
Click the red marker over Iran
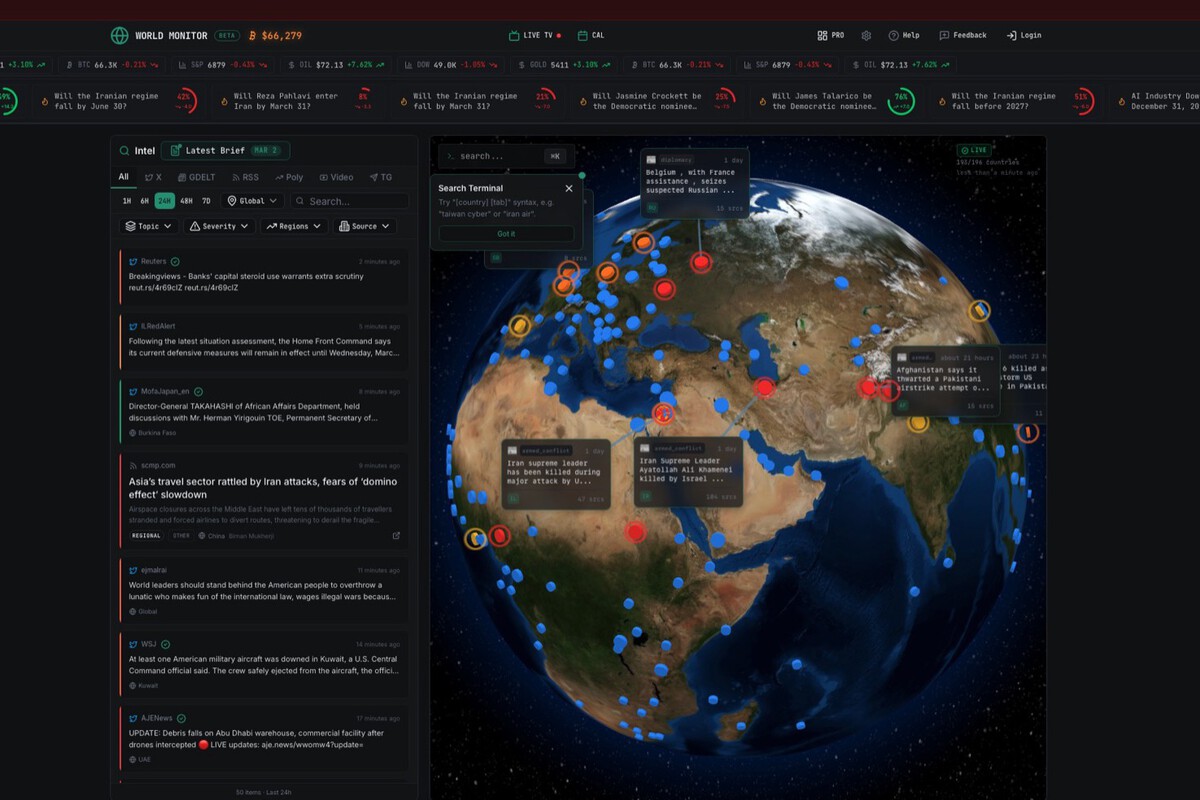click(x=765, y=387)
